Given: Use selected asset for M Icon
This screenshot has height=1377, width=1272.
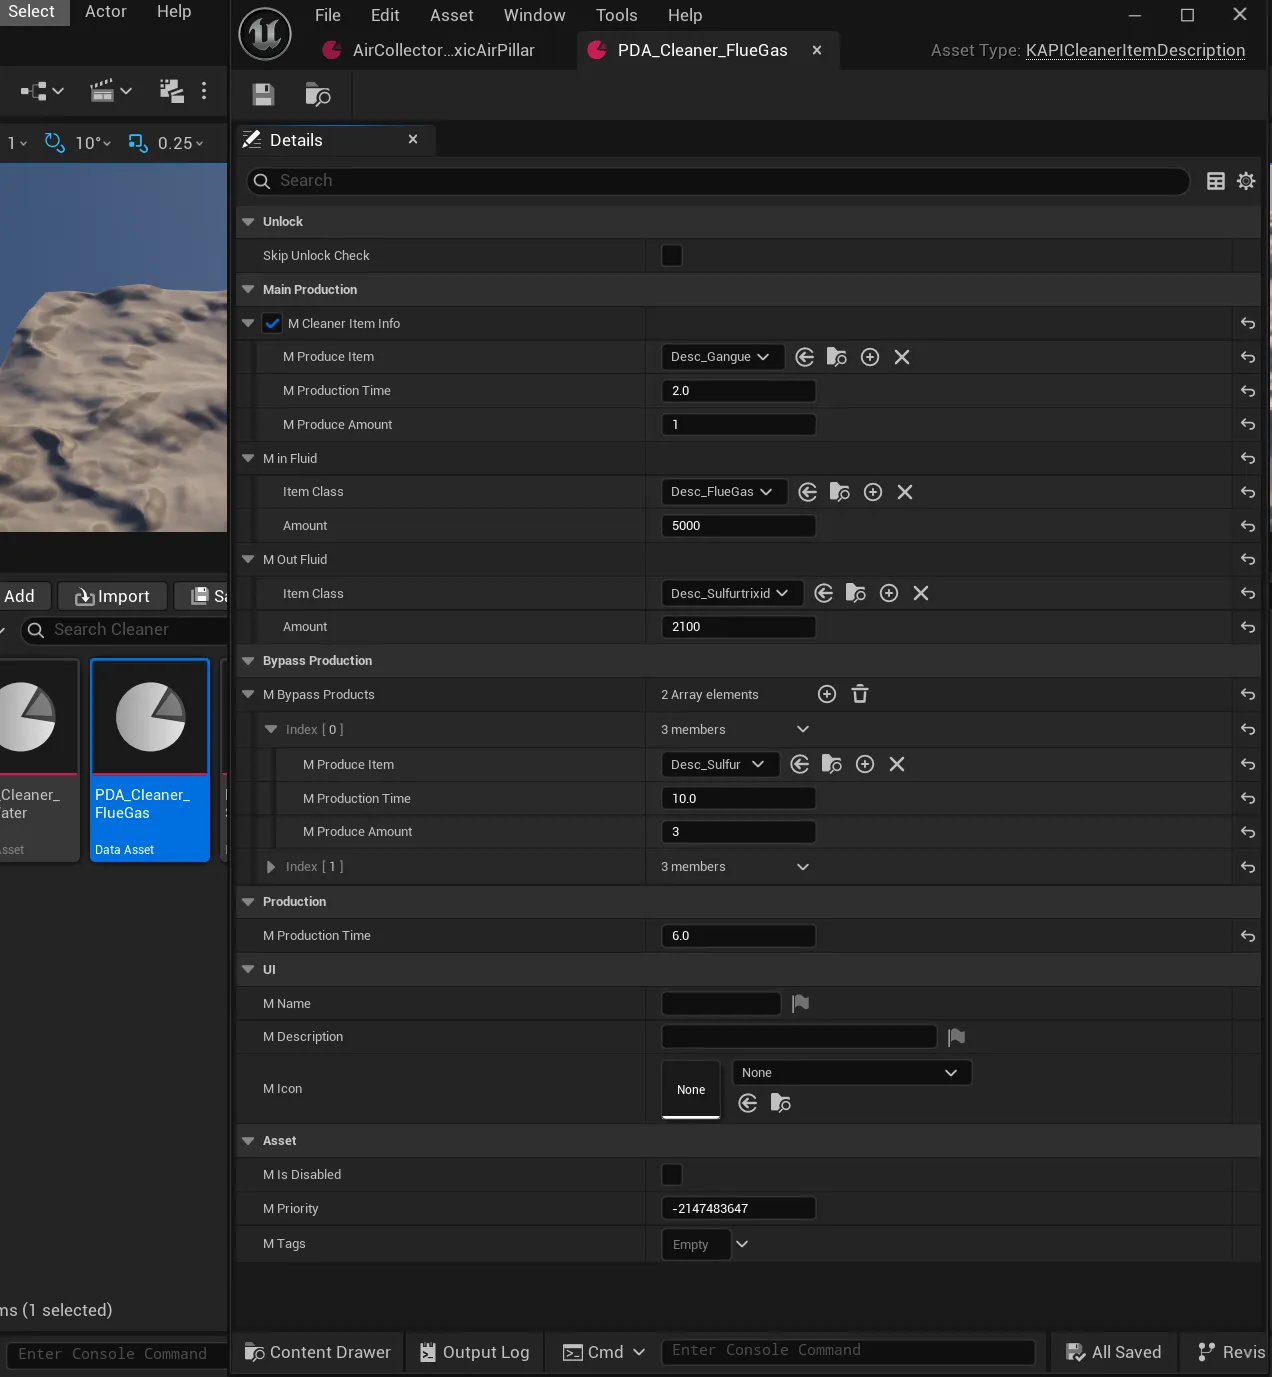Looking at the screenshot, I should pyautogui.click(x=748, y=1103).
